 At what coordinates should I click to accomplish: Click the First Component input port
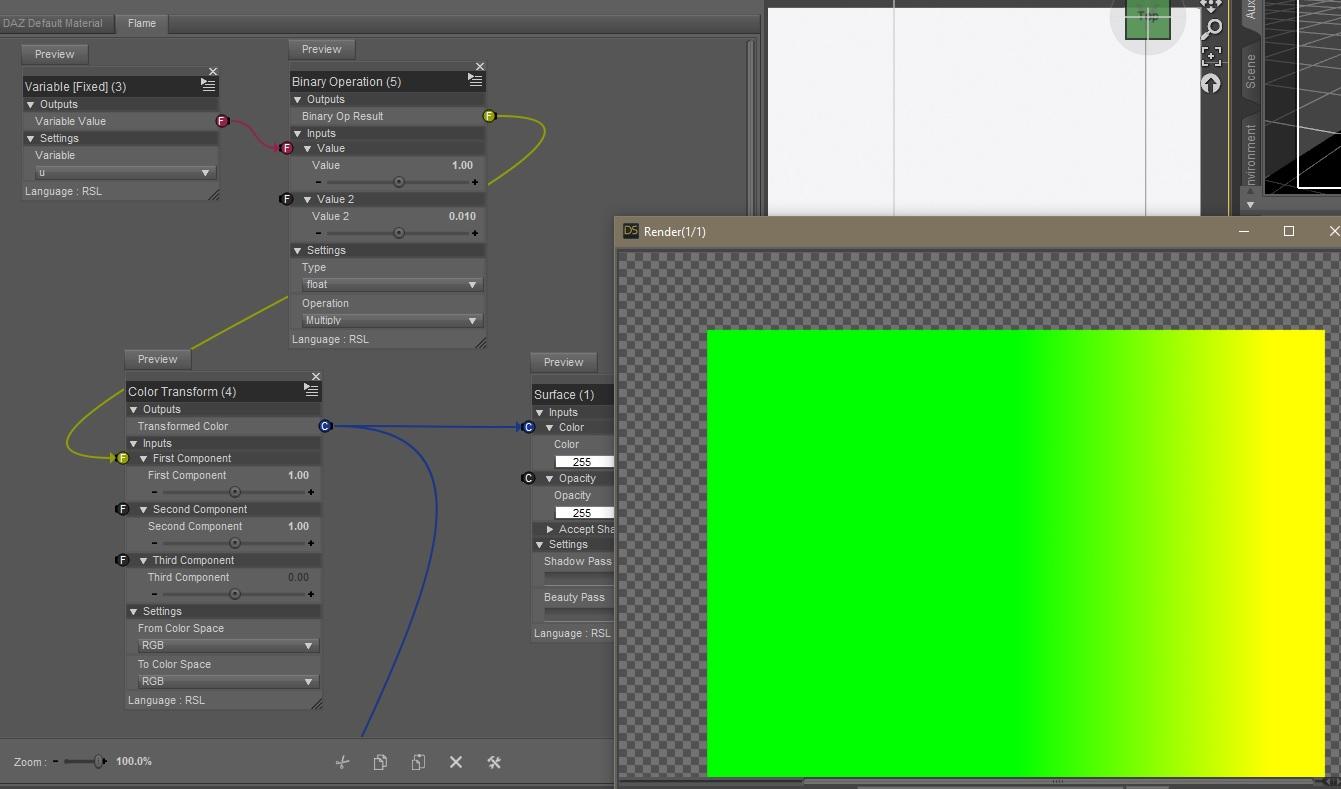123,458
